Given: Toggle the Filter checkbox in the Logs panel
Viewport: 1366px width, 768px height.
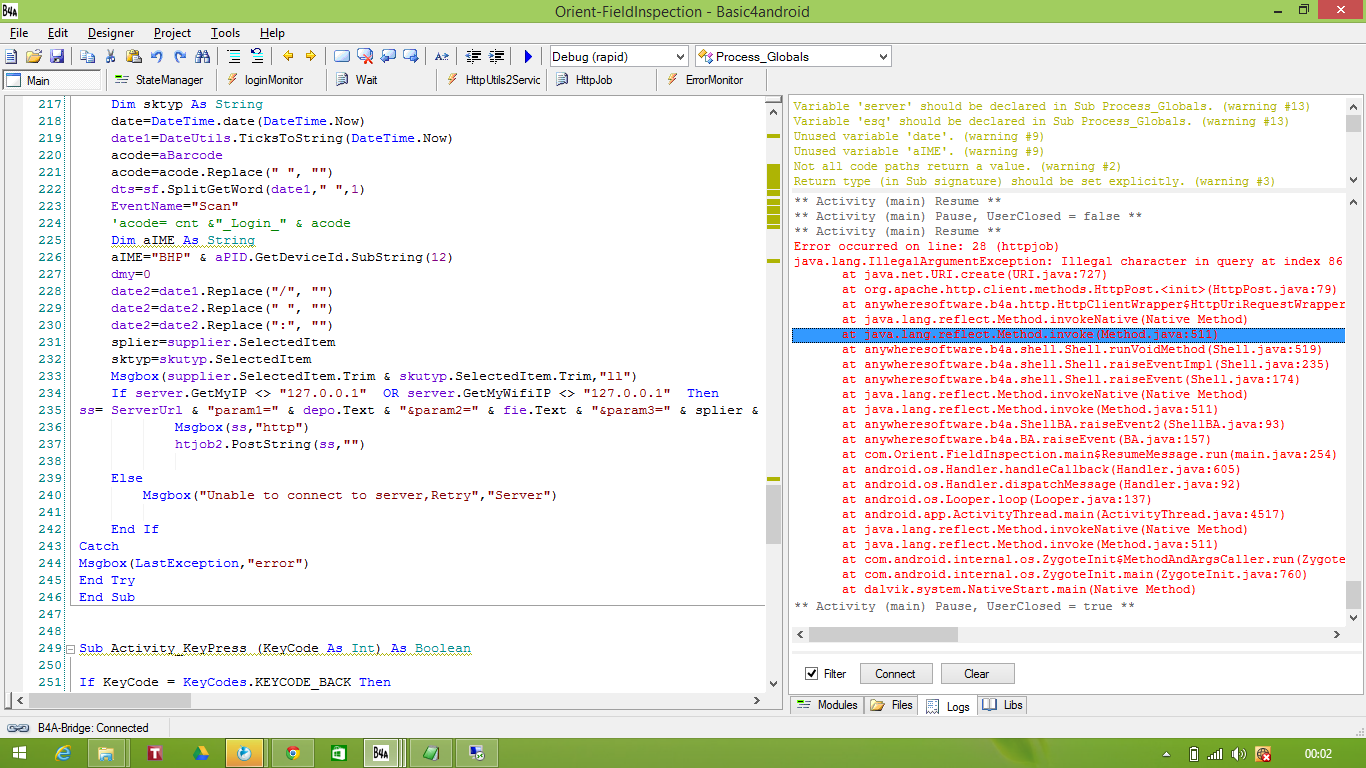Looking at the screenshot, I should point(812,673).
